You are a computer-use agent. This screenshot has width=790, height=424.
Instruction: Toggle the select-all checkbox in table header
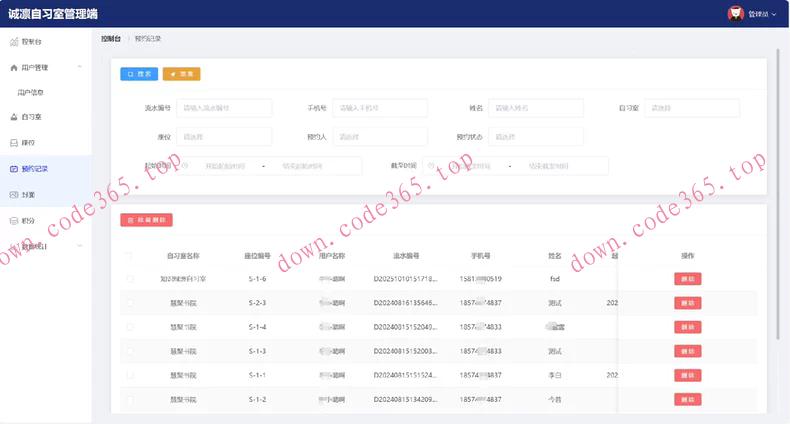[x=129, y=256]
